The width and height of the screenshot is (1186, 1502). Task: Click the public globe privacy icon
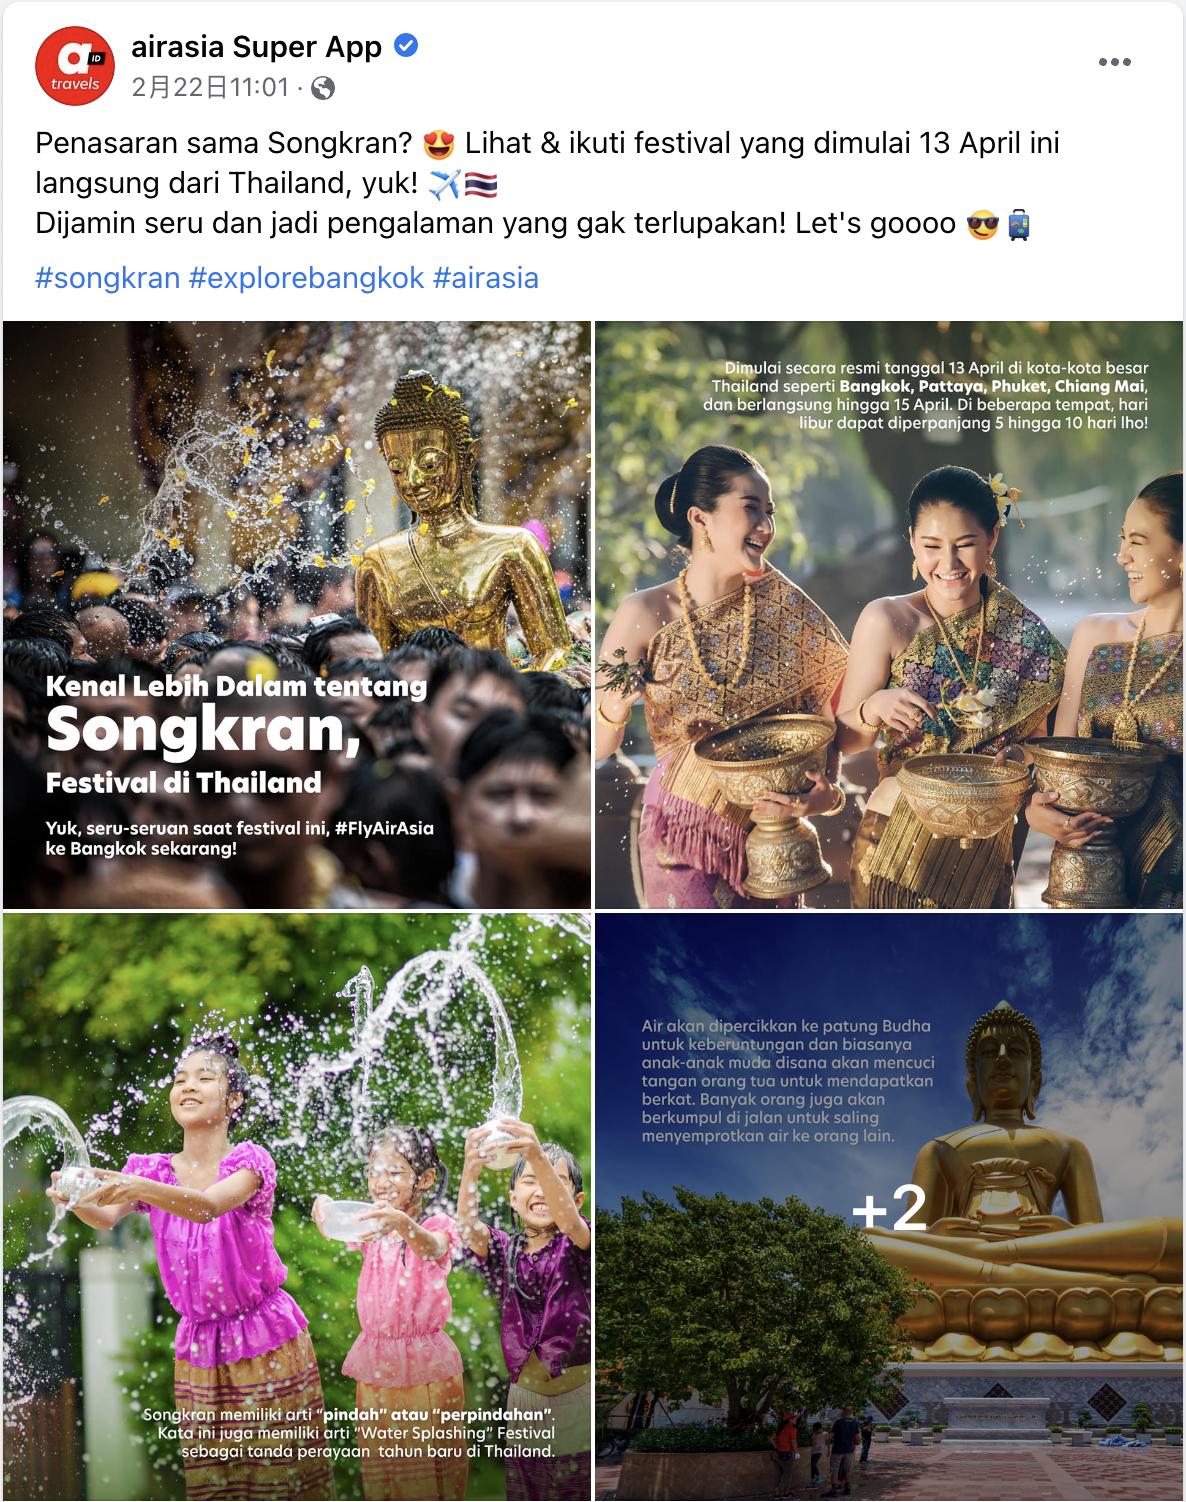[x=323, y=88]
